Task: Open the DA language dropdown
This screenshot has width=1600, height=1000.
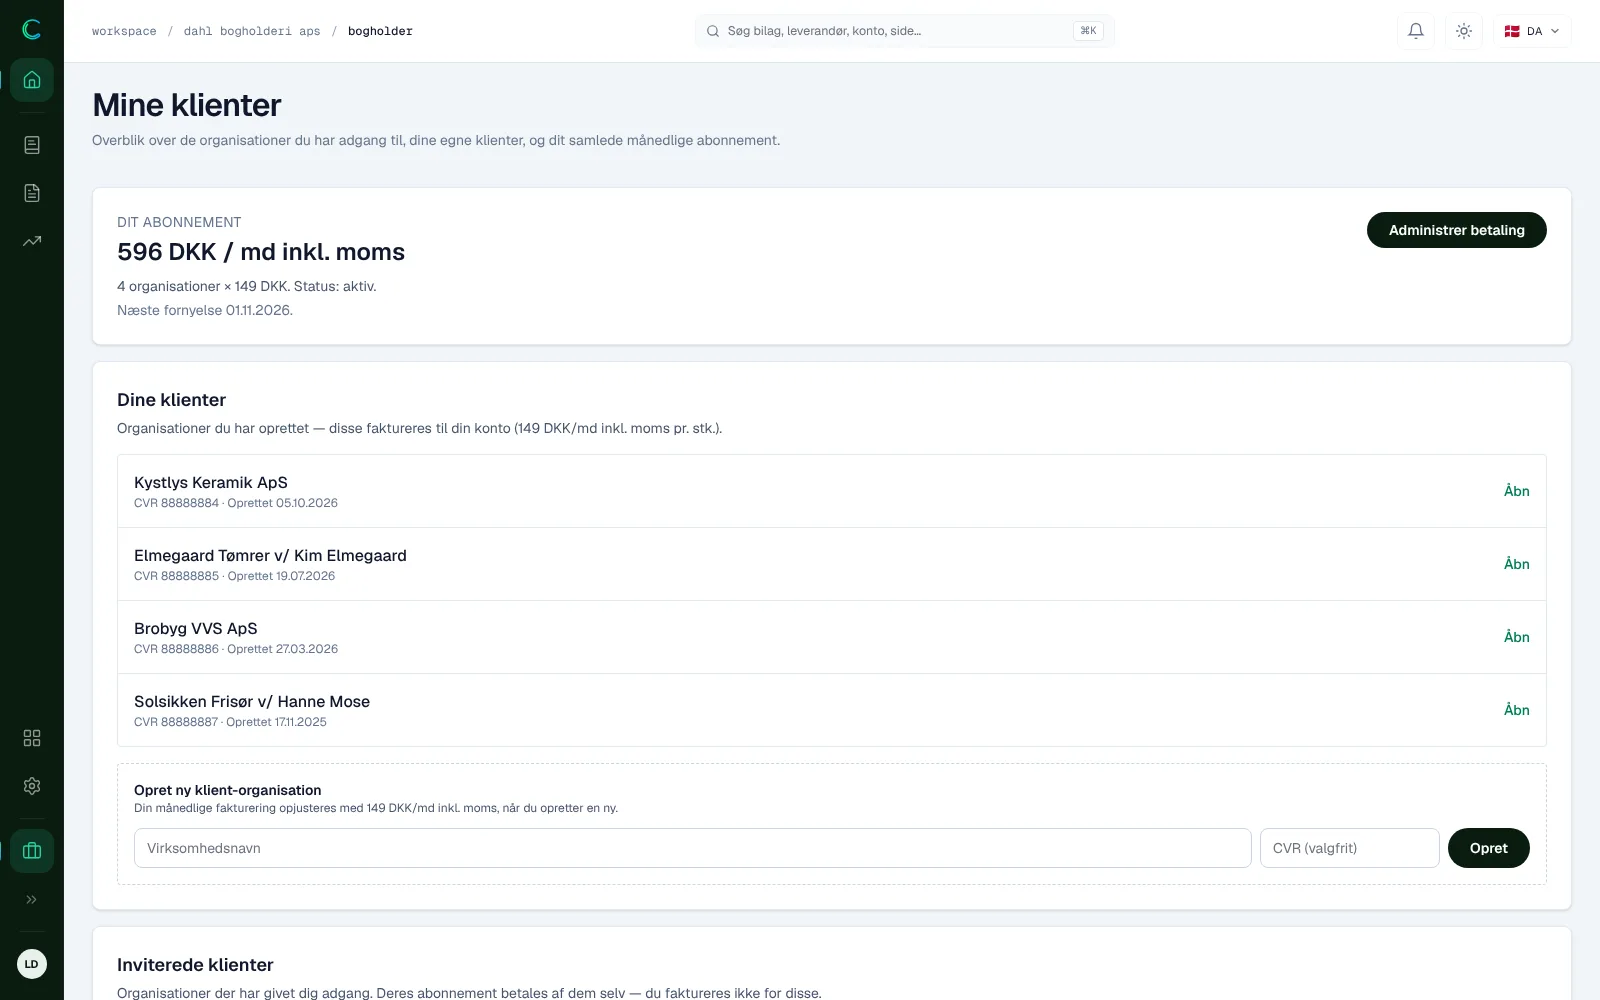Action: click(x=1532, y=31)
